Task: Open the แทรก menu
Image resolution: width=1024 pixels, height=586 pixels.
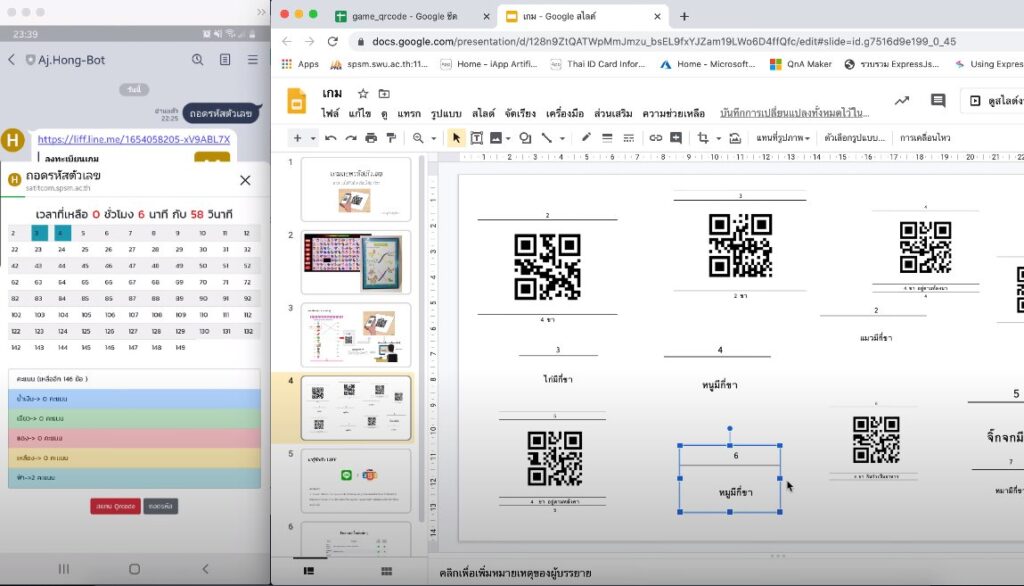Action: click(x=409, y=114)
